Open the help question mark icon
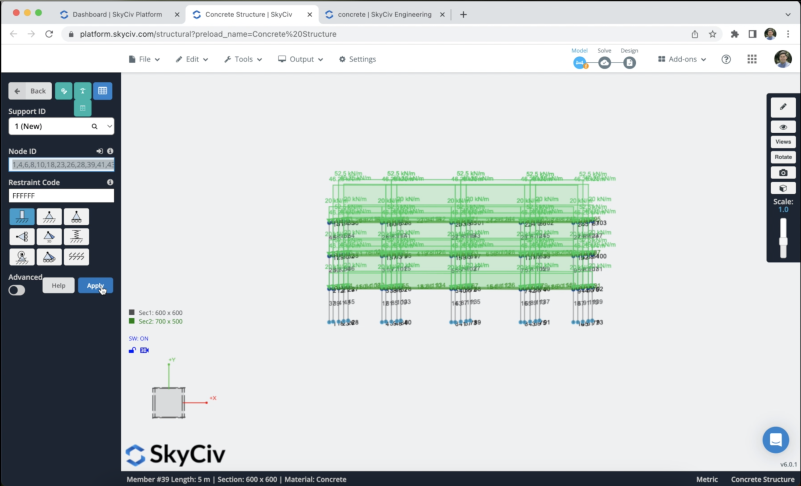This screenshot has width=801, height=486. coord(726,59)
